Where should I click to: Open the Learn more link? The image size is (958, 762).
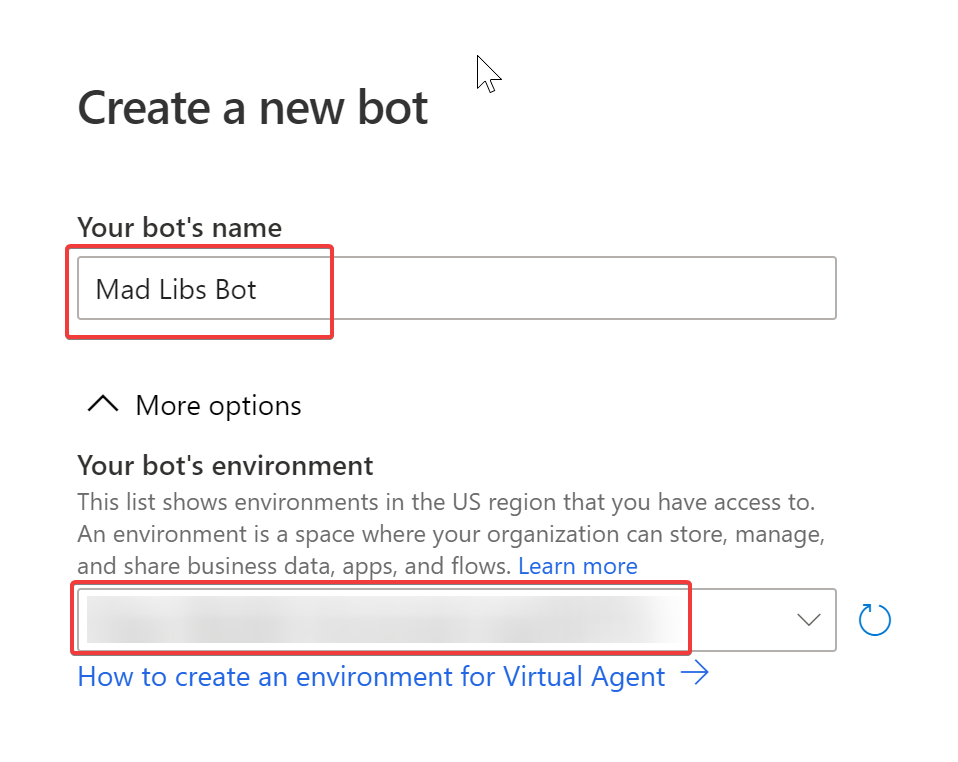577,566
